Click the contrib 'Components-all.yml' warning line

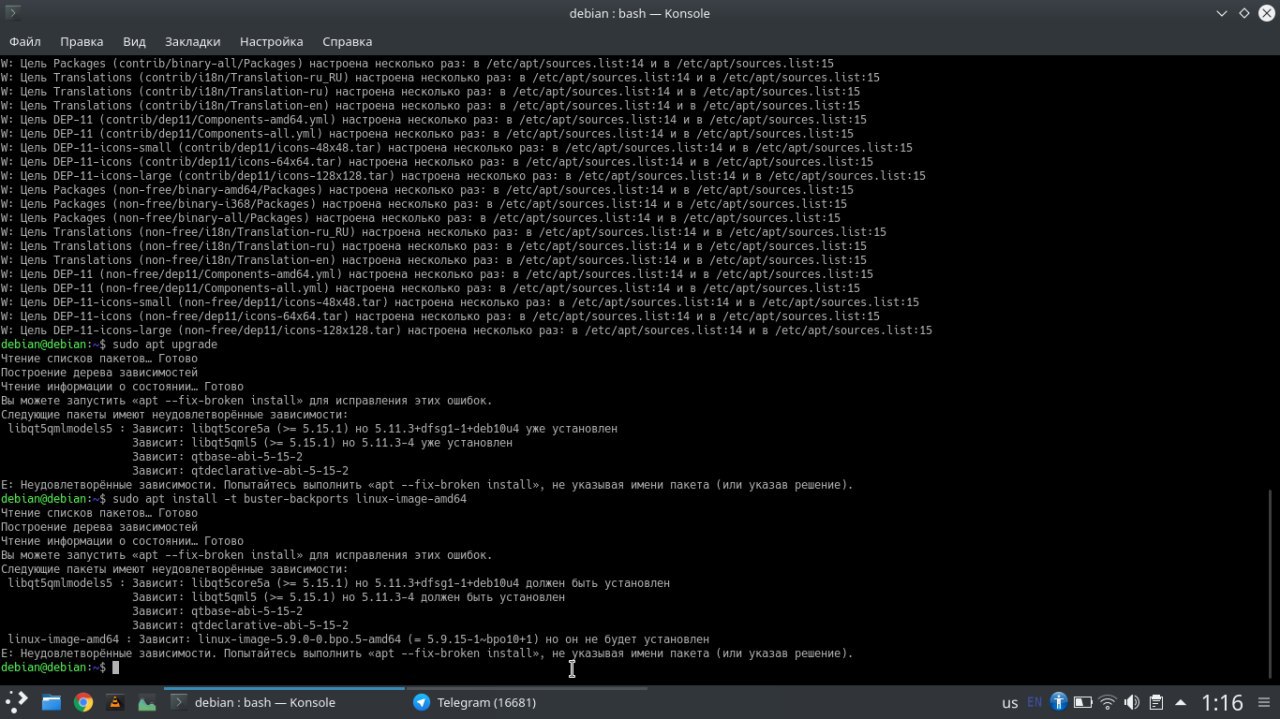[427, 133]
